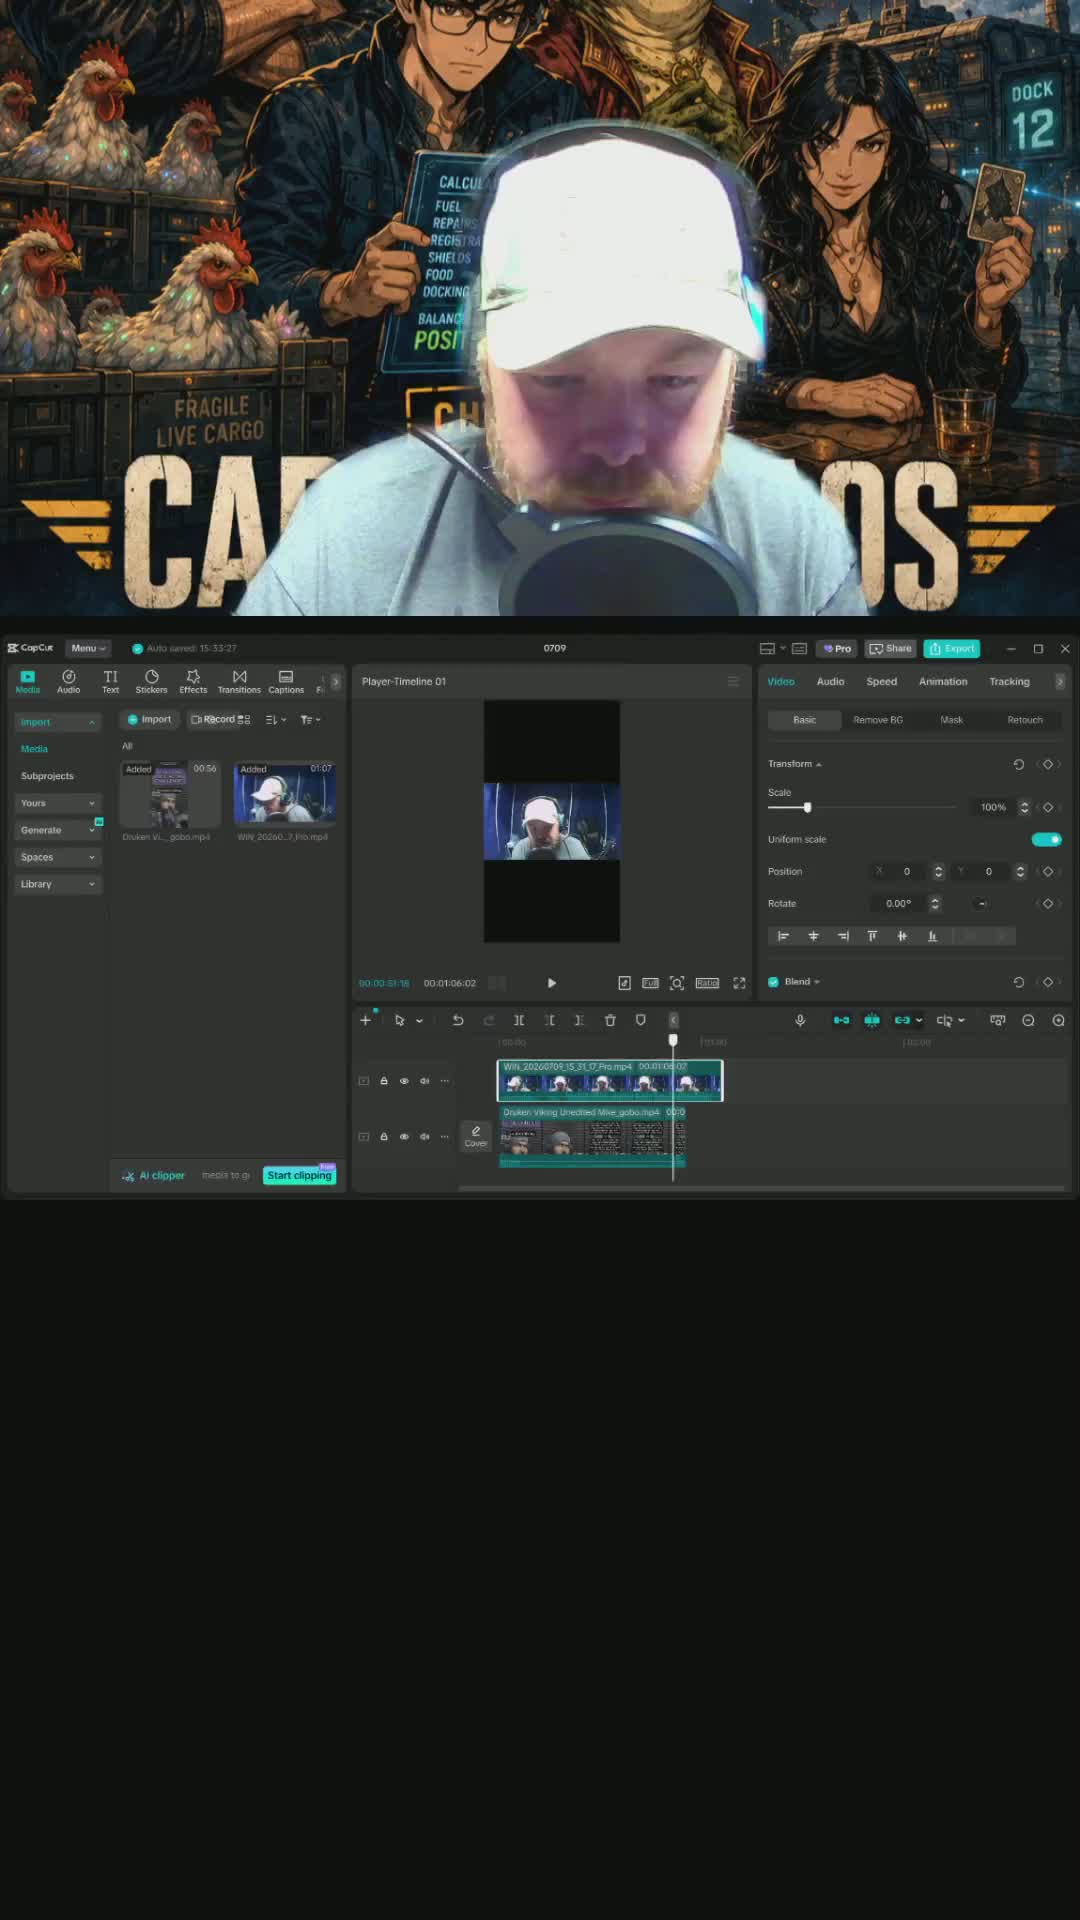Start voiceover recording with microphone icon
This screenshot has width=1080, height=1920.
[800, 1020]
